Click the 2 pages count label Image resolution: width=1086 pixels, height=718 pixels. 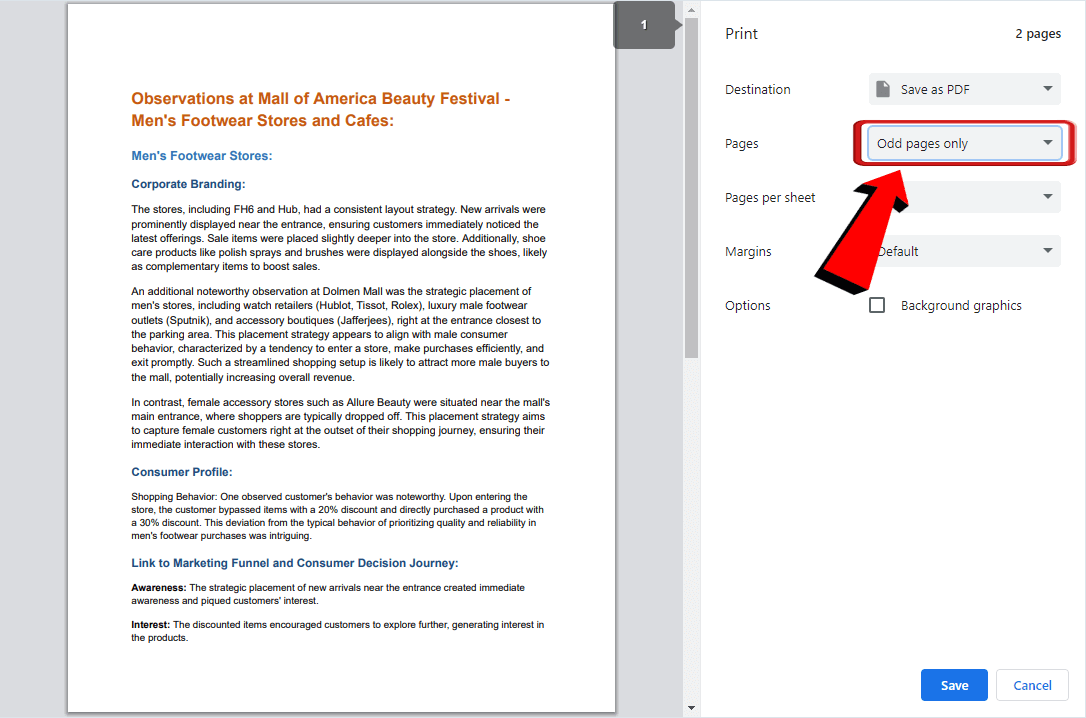pyautogui.click(x=1037, y=33)
